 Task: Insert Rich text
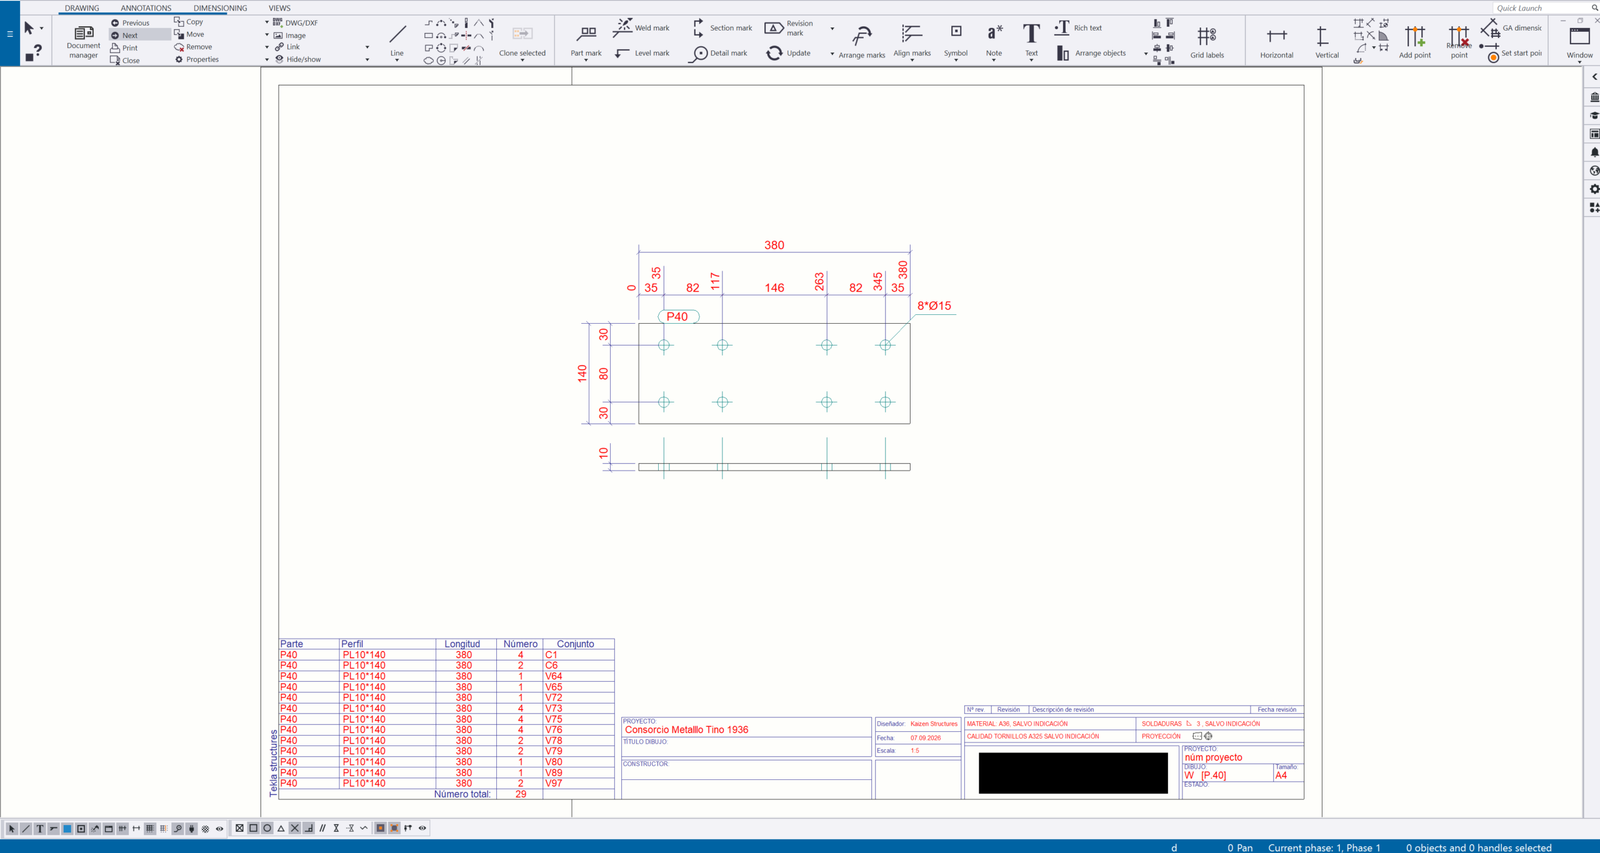tap(1078, 27)
